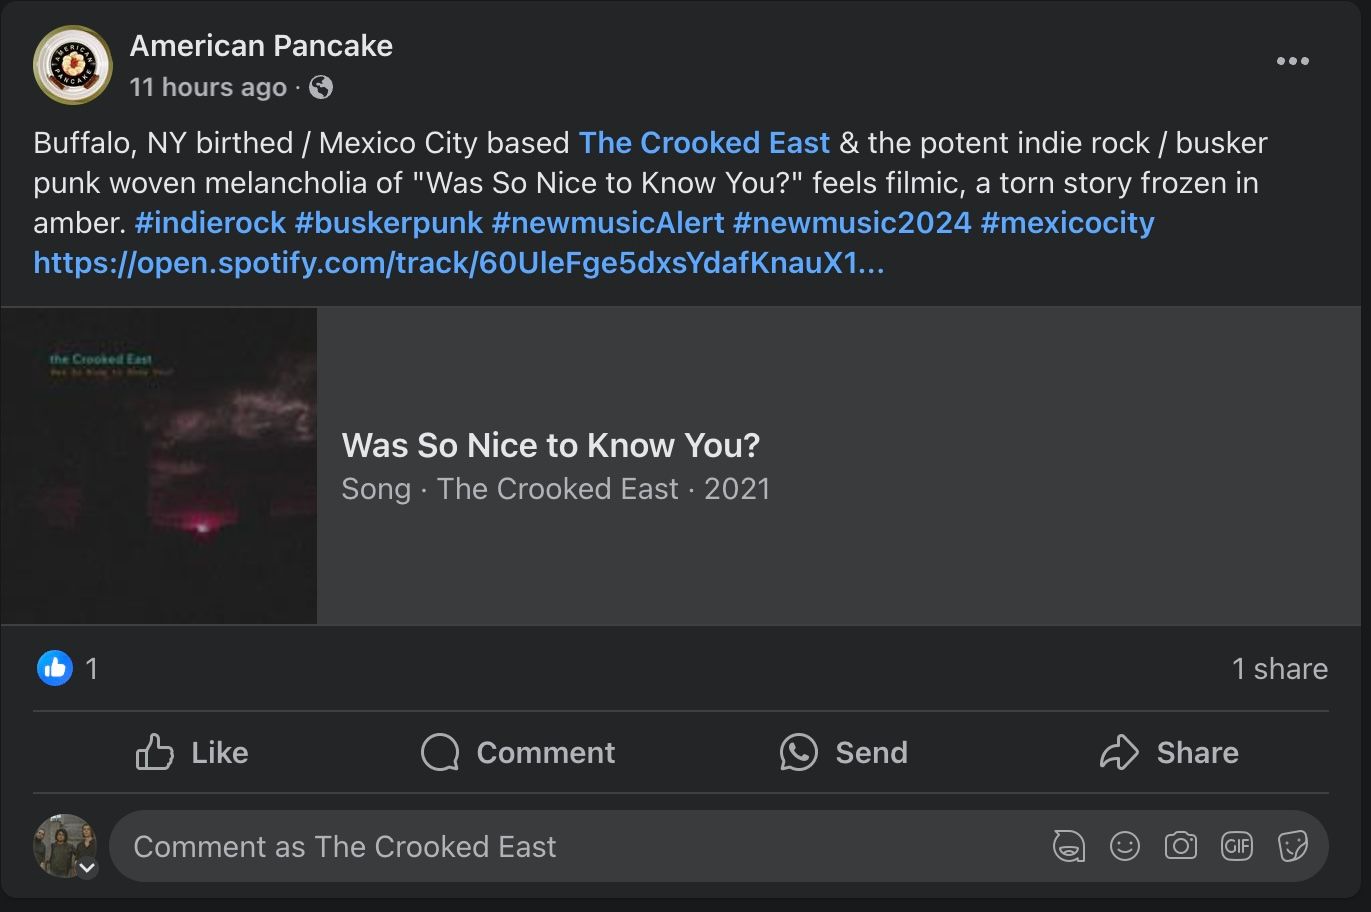Viewport: 1371px width, 912px height.
Task: Attach a photo with the camera icon
Action: [1181, 847]
